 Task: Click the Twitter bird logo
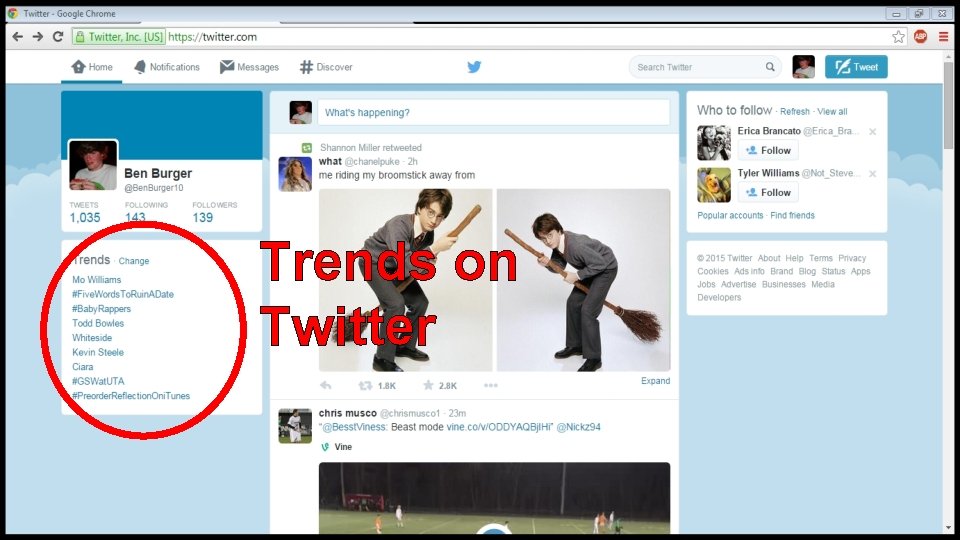coord(474,67)
